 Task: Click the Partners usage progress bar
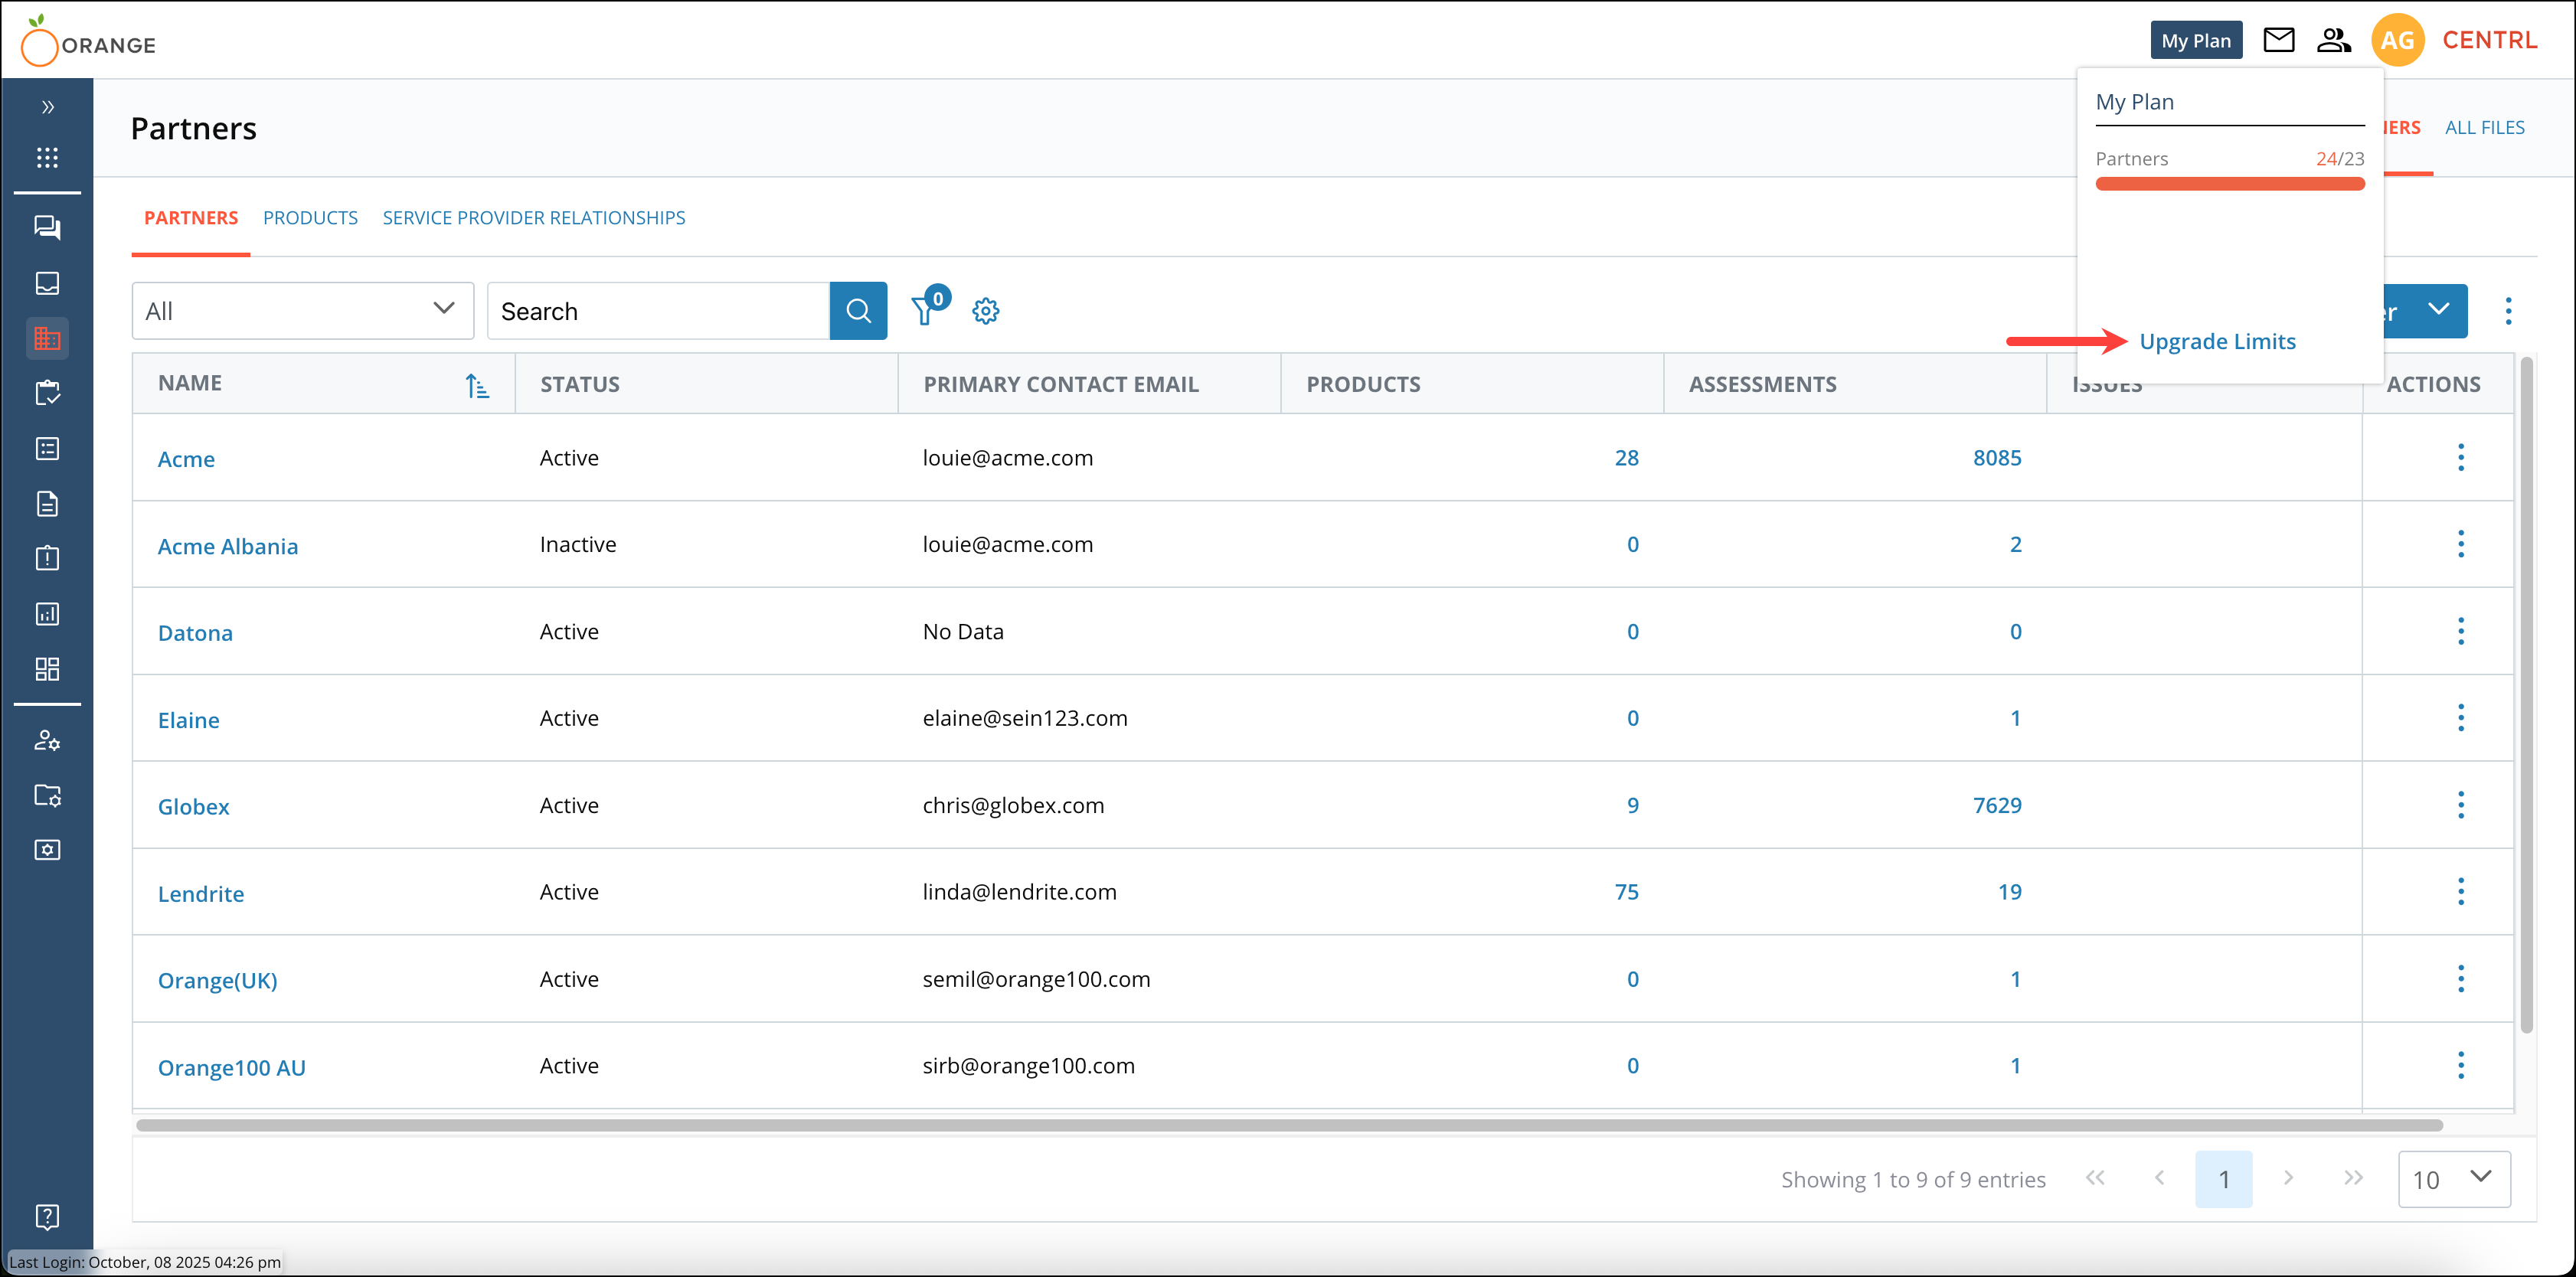[2229, 184]
